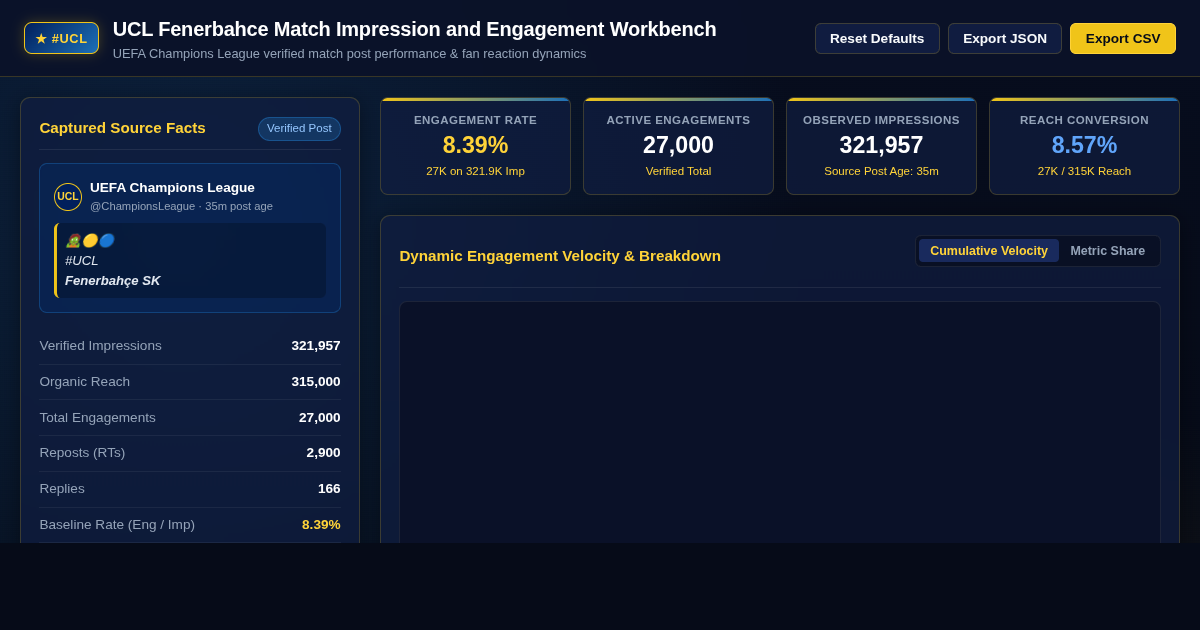Screen dimensions: 1200x630
Task: Click the workbench page title
Action: point(414,29)
